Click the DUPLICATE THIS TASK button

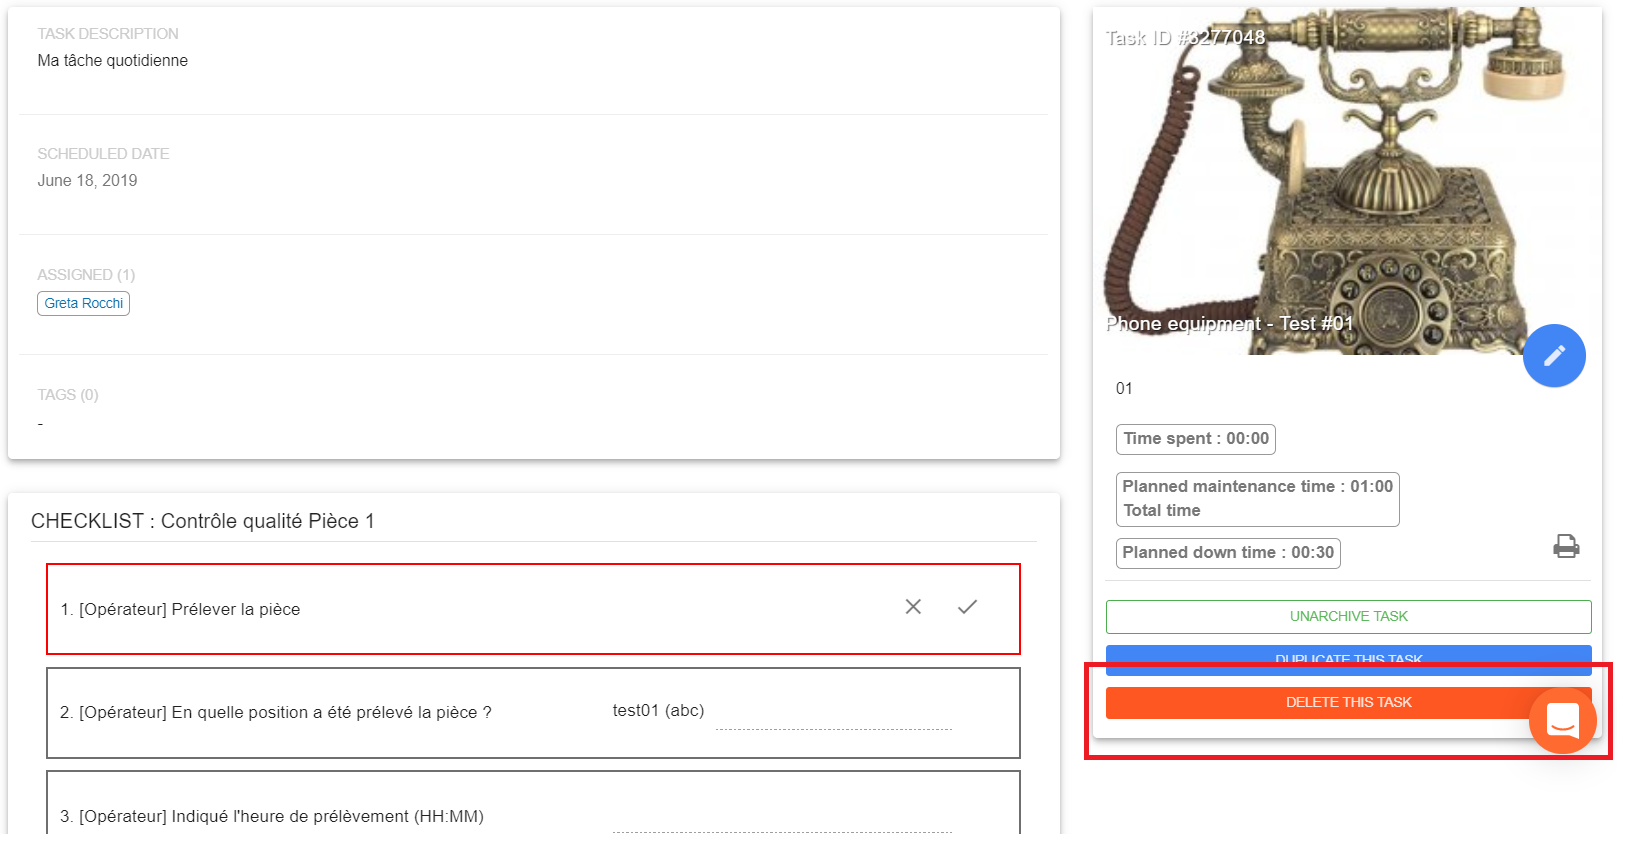coord(1348,660)
